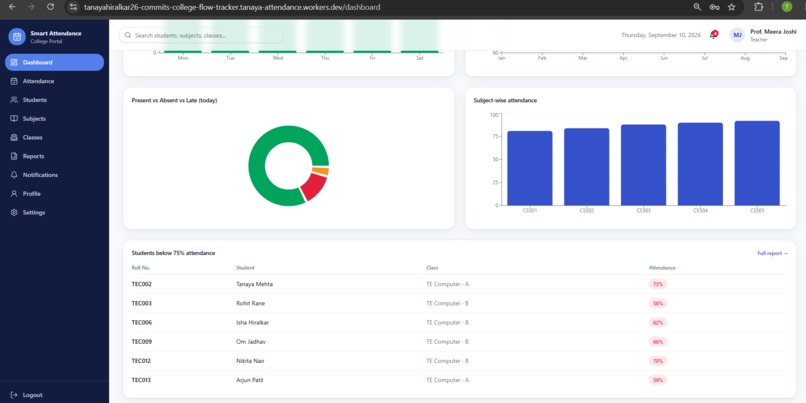The height and width of the screenshot is (403, 806).
Task: Bookmark the page with the star icon
Action: (731, 7)
